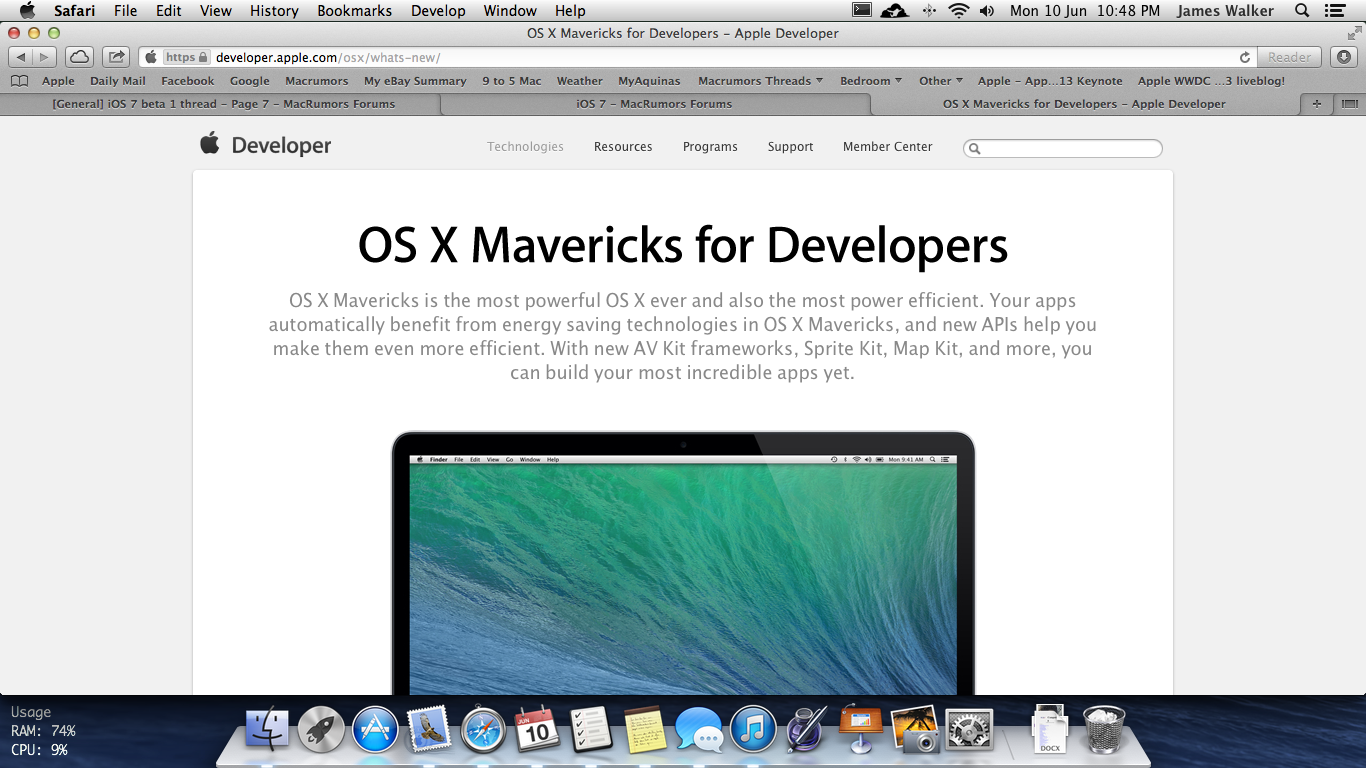Open the Trash in the Dock
The width and height of the screenshot is (1366, 768).
coord(1104,729)
